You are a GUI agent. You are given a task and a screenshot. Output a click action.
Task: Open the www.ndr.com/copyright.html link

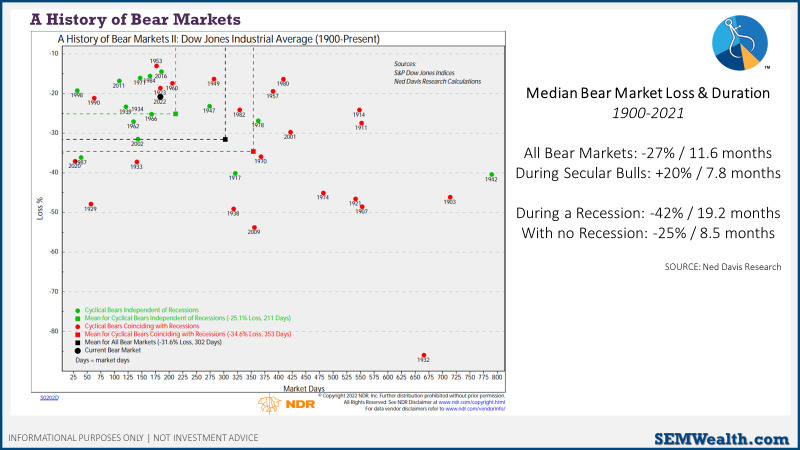(x=471, y=402)
